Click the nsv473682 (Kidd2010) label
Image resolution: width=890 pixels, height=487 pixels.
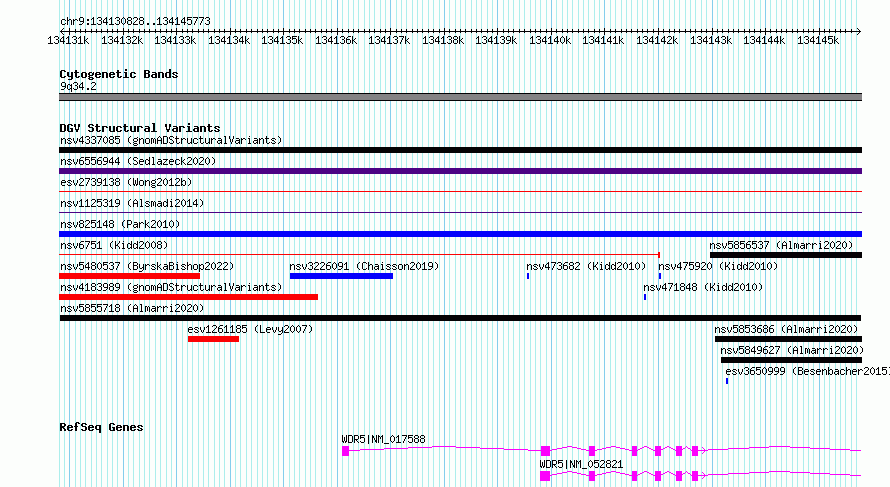pos(586,266)
